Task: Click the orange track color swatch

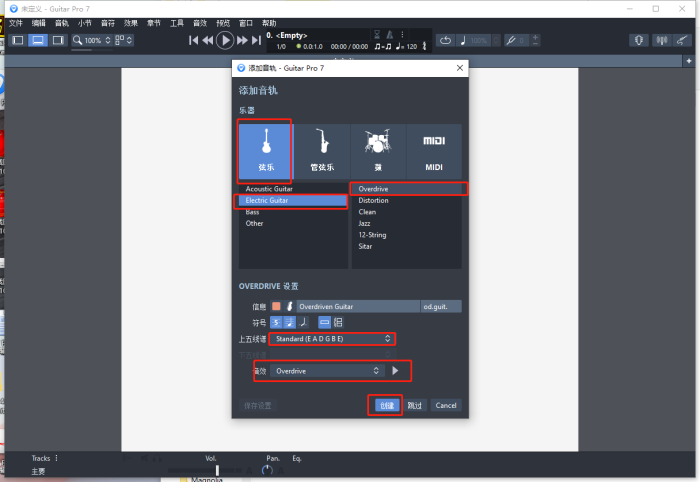Action: (276, 306)
